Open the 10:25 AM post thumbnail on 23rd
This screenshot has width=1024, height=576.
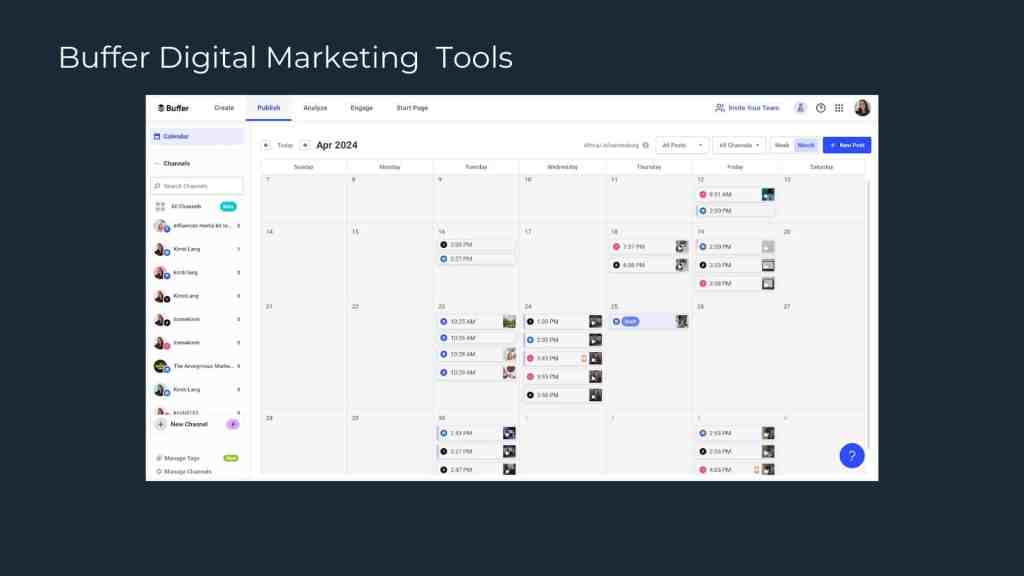[x=509, y=321]
